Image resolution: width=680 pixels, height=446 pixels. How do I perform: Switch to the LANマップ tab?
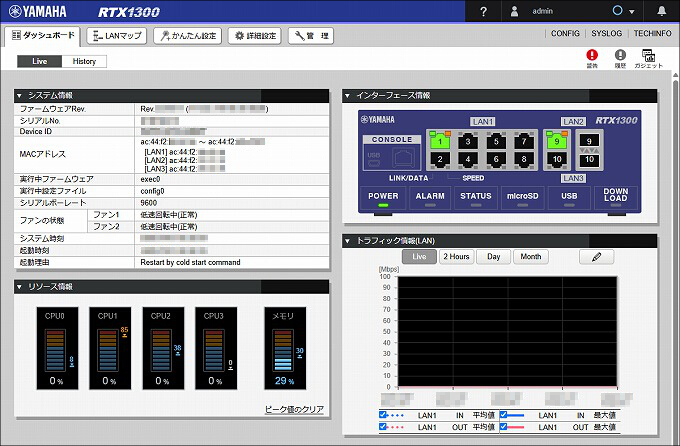click(x=116, y=35)
